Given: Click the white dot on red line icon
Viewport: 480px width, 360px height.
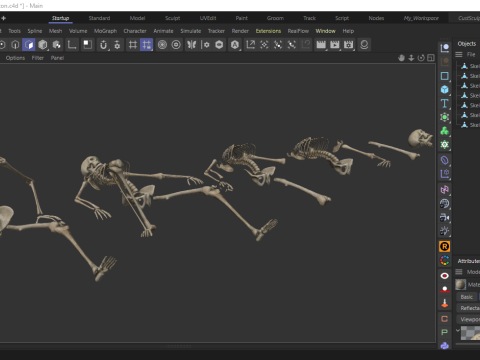Looking at the screenshot, I should 445,289.
